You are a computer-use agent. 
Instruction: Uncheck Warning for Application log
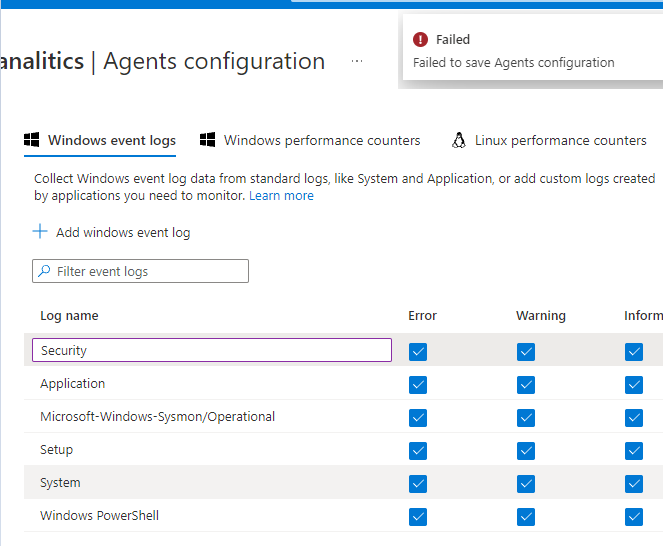pyautogui.click(x=526, y=385)
